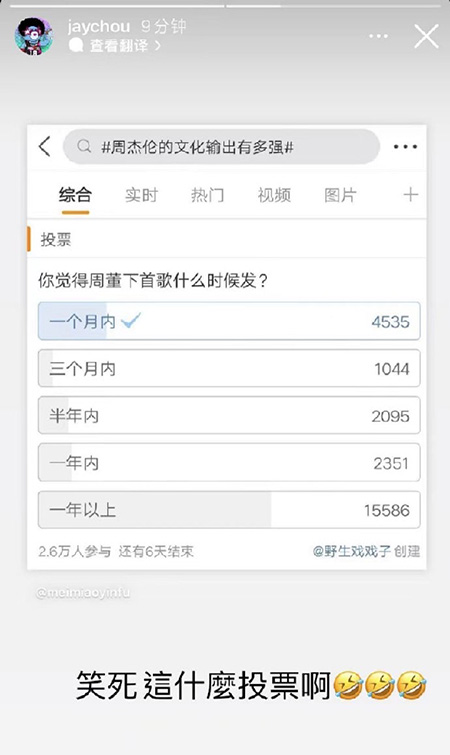Click the hashtag search field
Image resolution: width=450 pixels, height=755 pixels.
[221, 146]
